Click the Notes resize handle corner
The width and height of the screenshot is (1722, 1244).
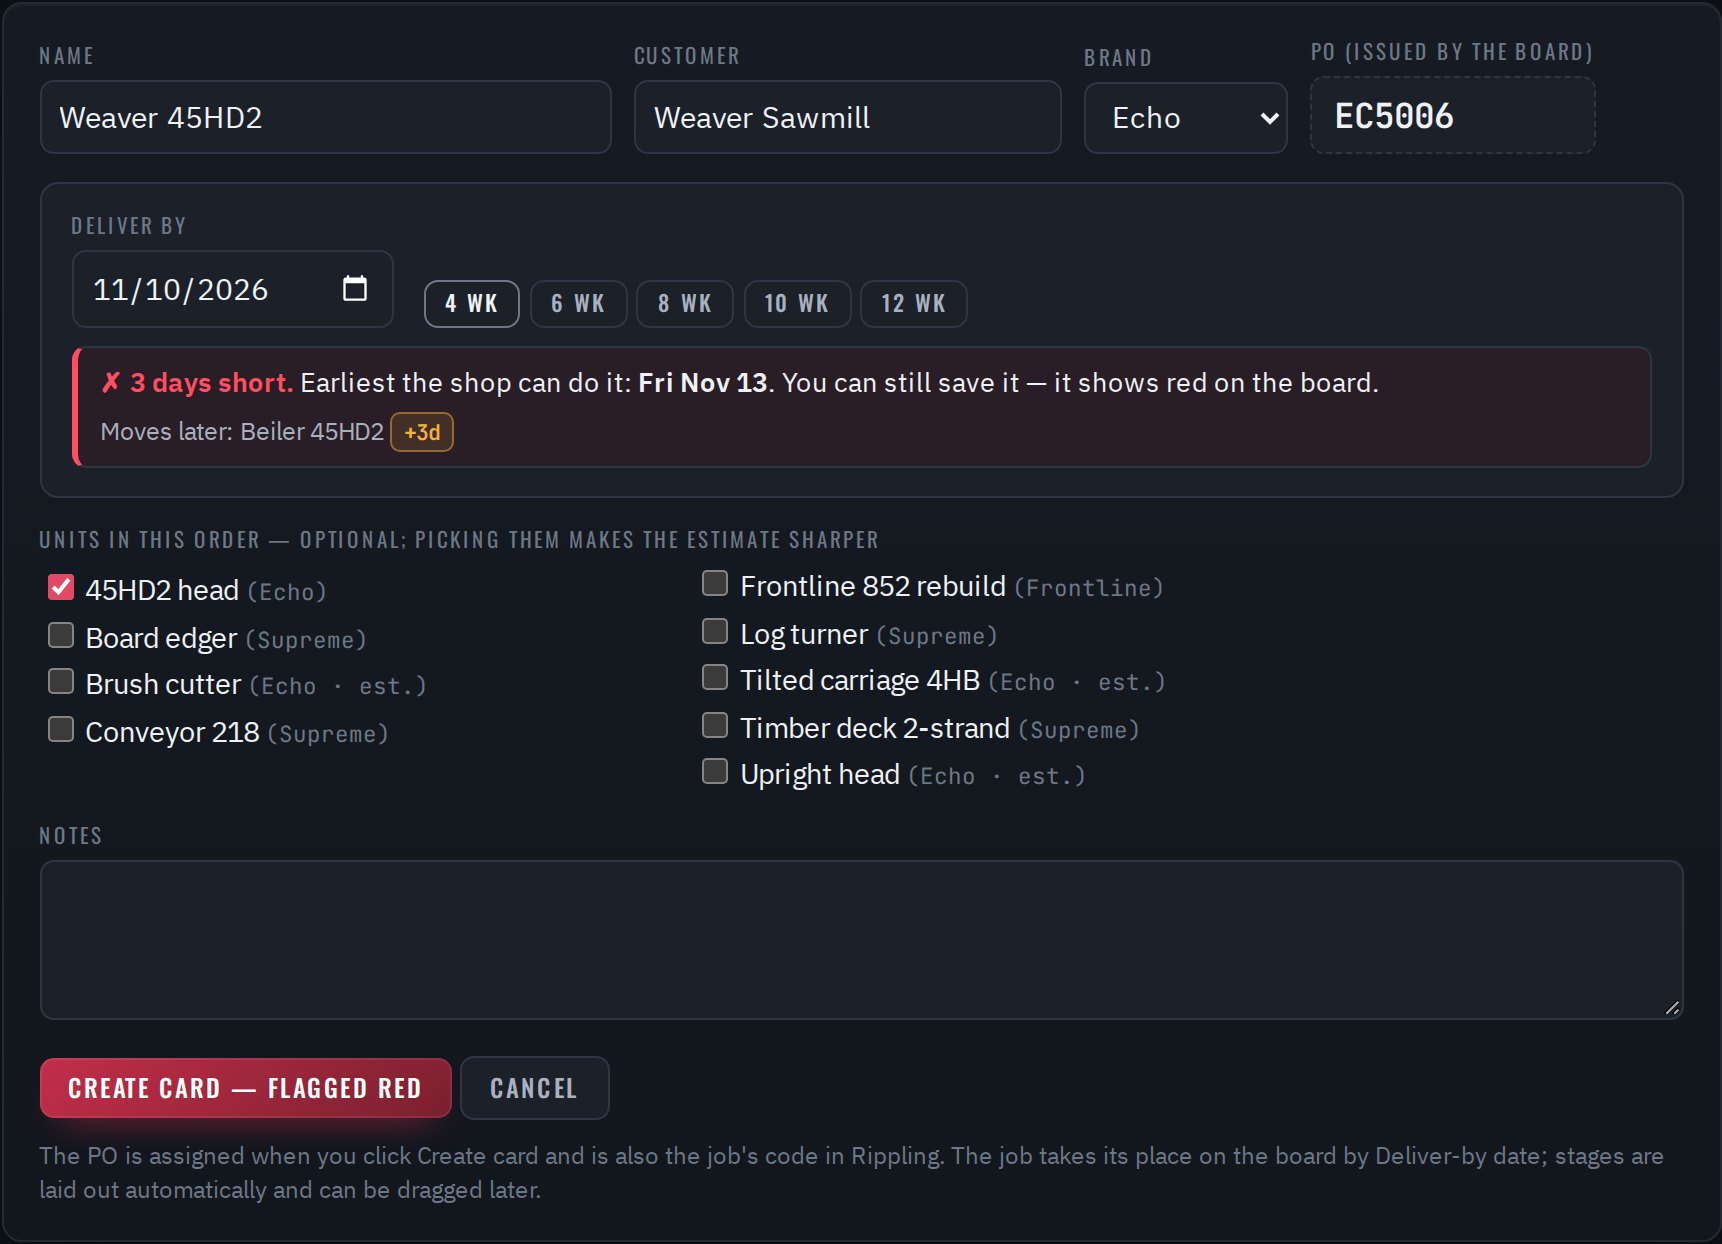[x=1672, y=1008]
